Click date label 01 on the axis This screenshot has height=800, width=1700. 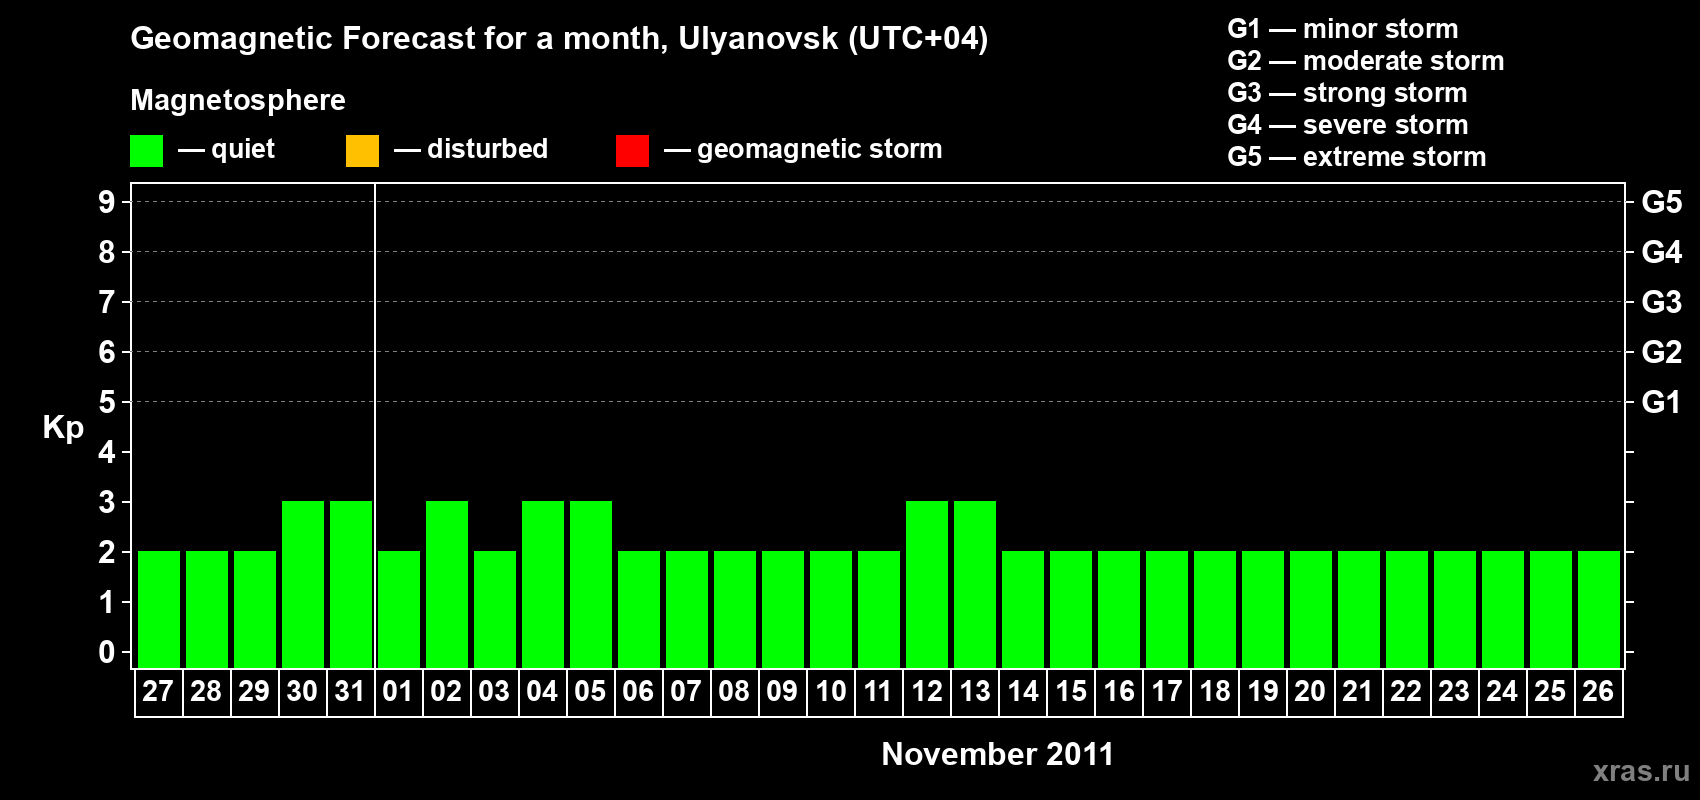[x=398, y=692]
